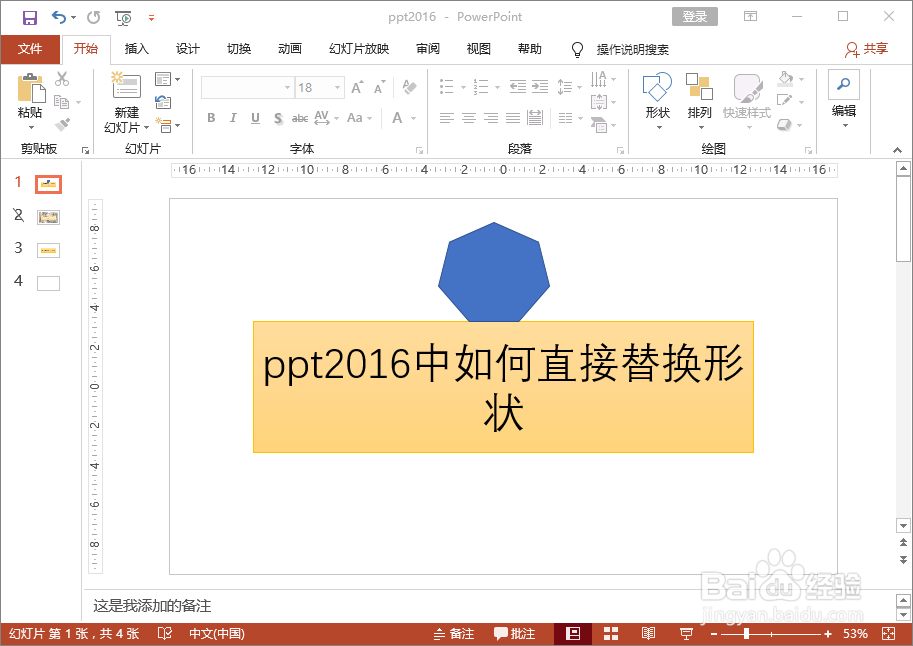The width and height of the screenshot is (913, 646).
Task: Click the Bullets list icon
Action: (x=447, y=87)
